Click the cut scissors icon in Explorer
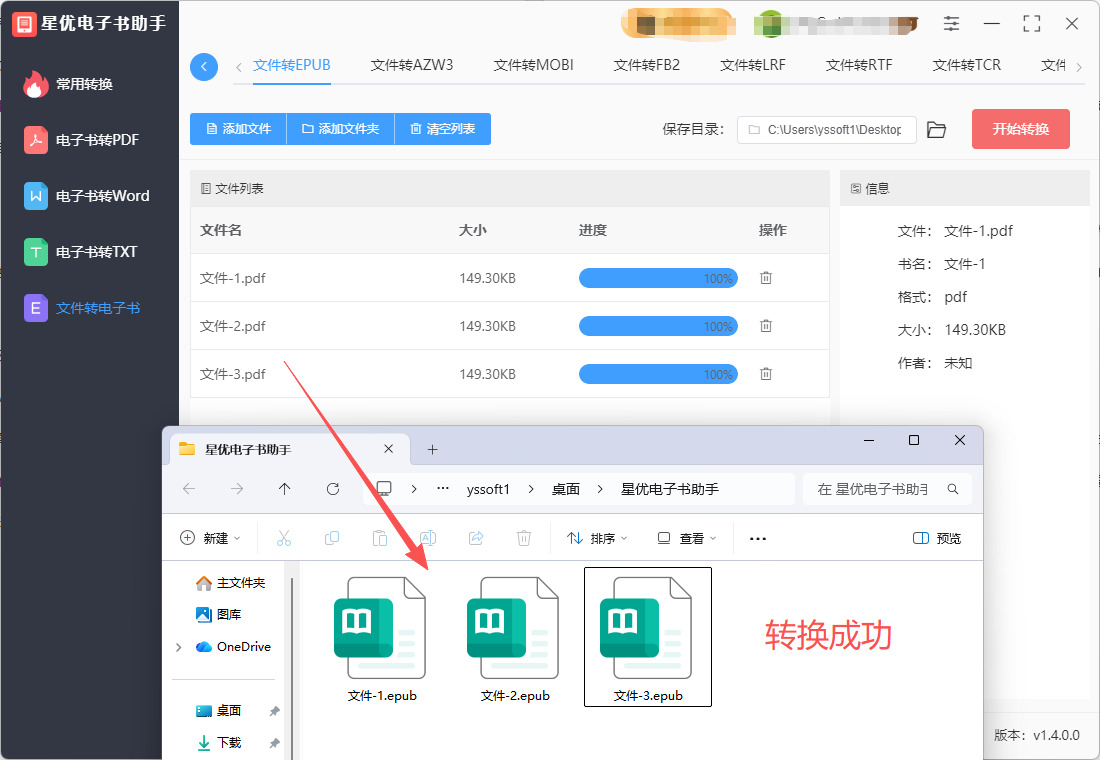 point(284,538)
